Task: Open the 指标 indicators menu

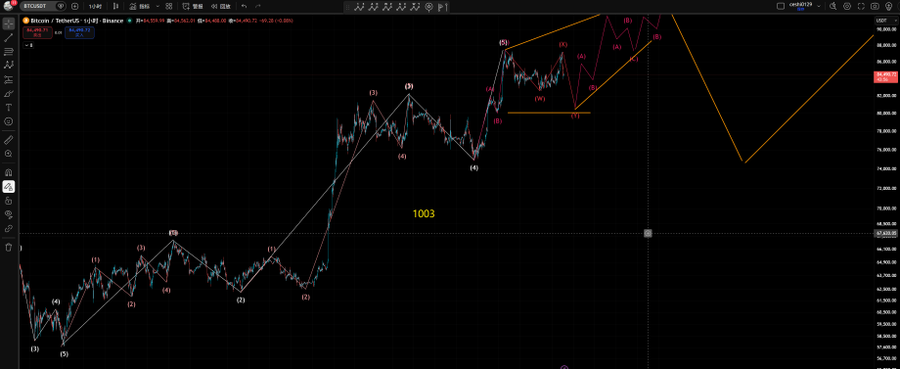Action: pos(138,6)
